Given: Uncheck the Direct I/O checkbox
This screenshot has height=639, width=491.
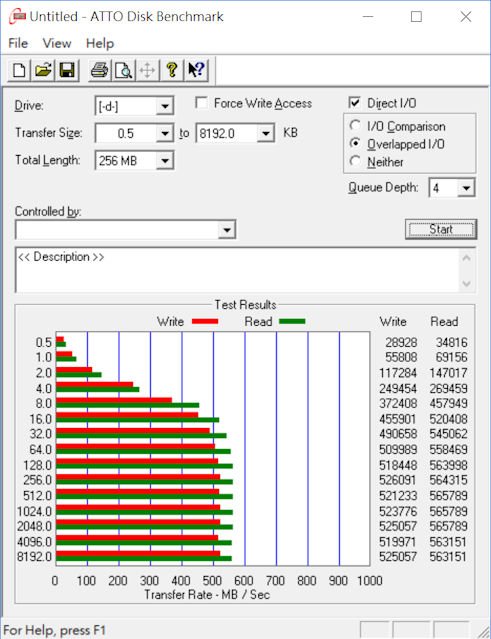Looking at the screenshot, I should pos(354,103).
